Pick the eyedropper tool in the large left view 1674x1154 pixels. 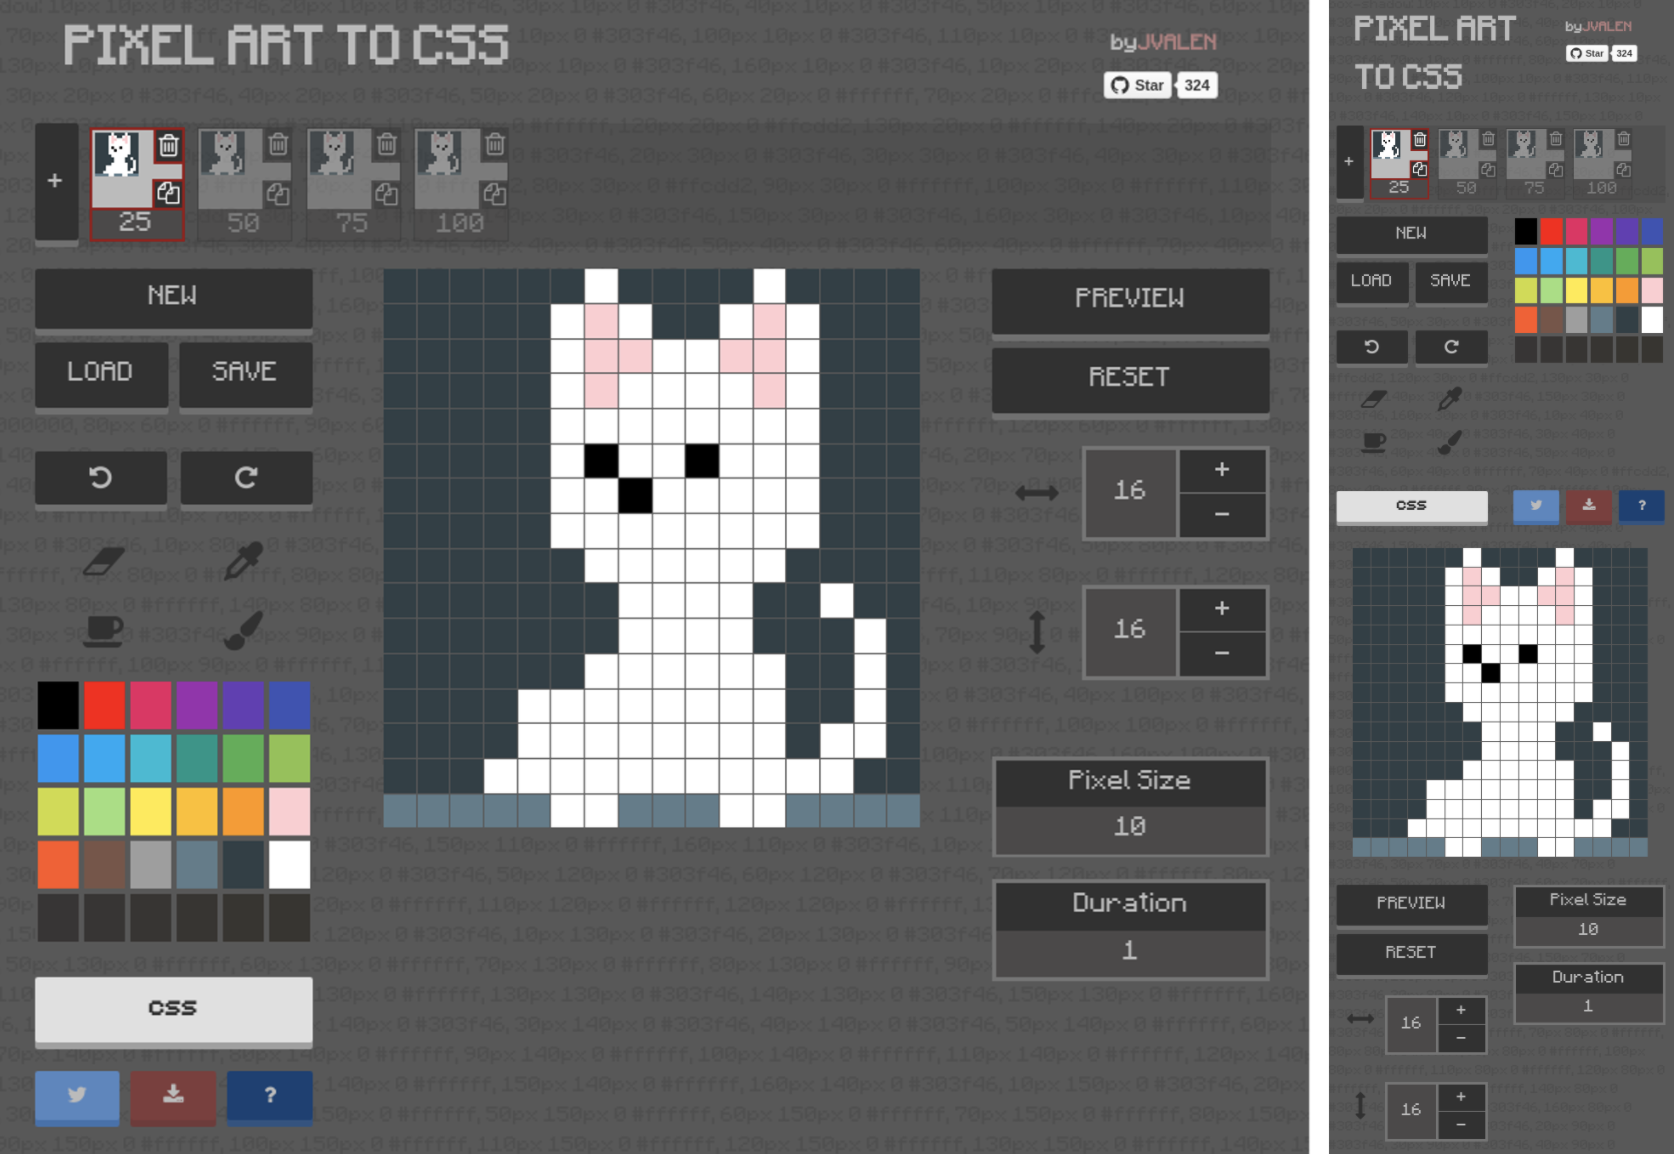tap(243, 561)
